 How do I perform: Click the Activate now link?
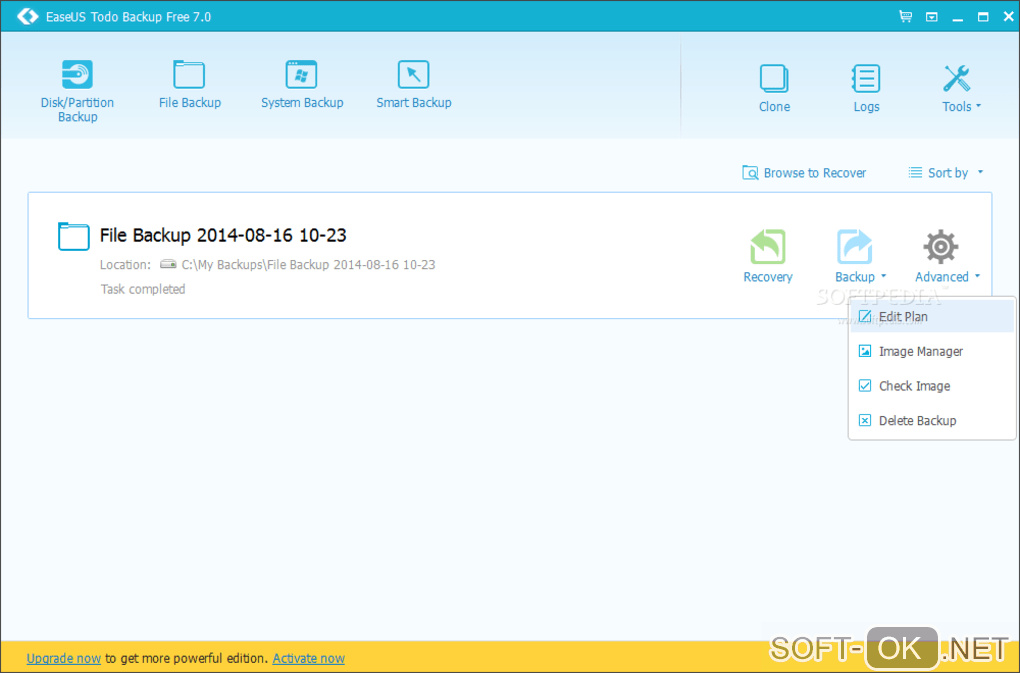tap(308, 658)
